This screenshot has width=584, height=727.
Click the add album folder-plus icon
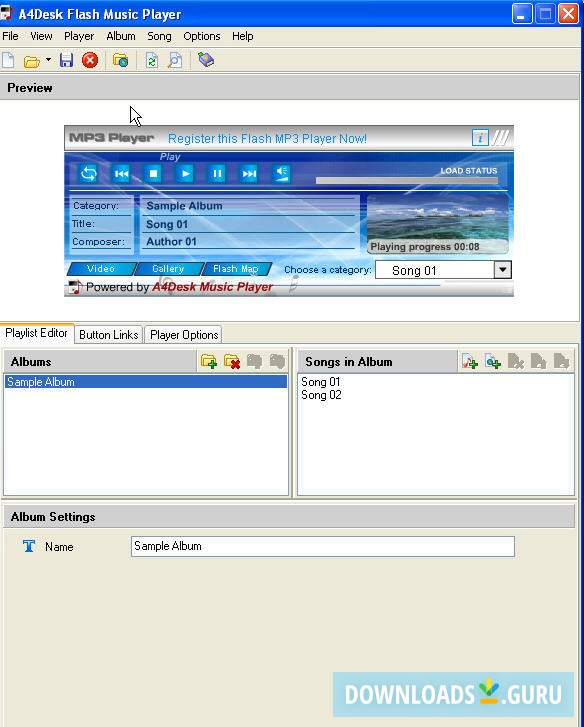[x=209, y=361]
